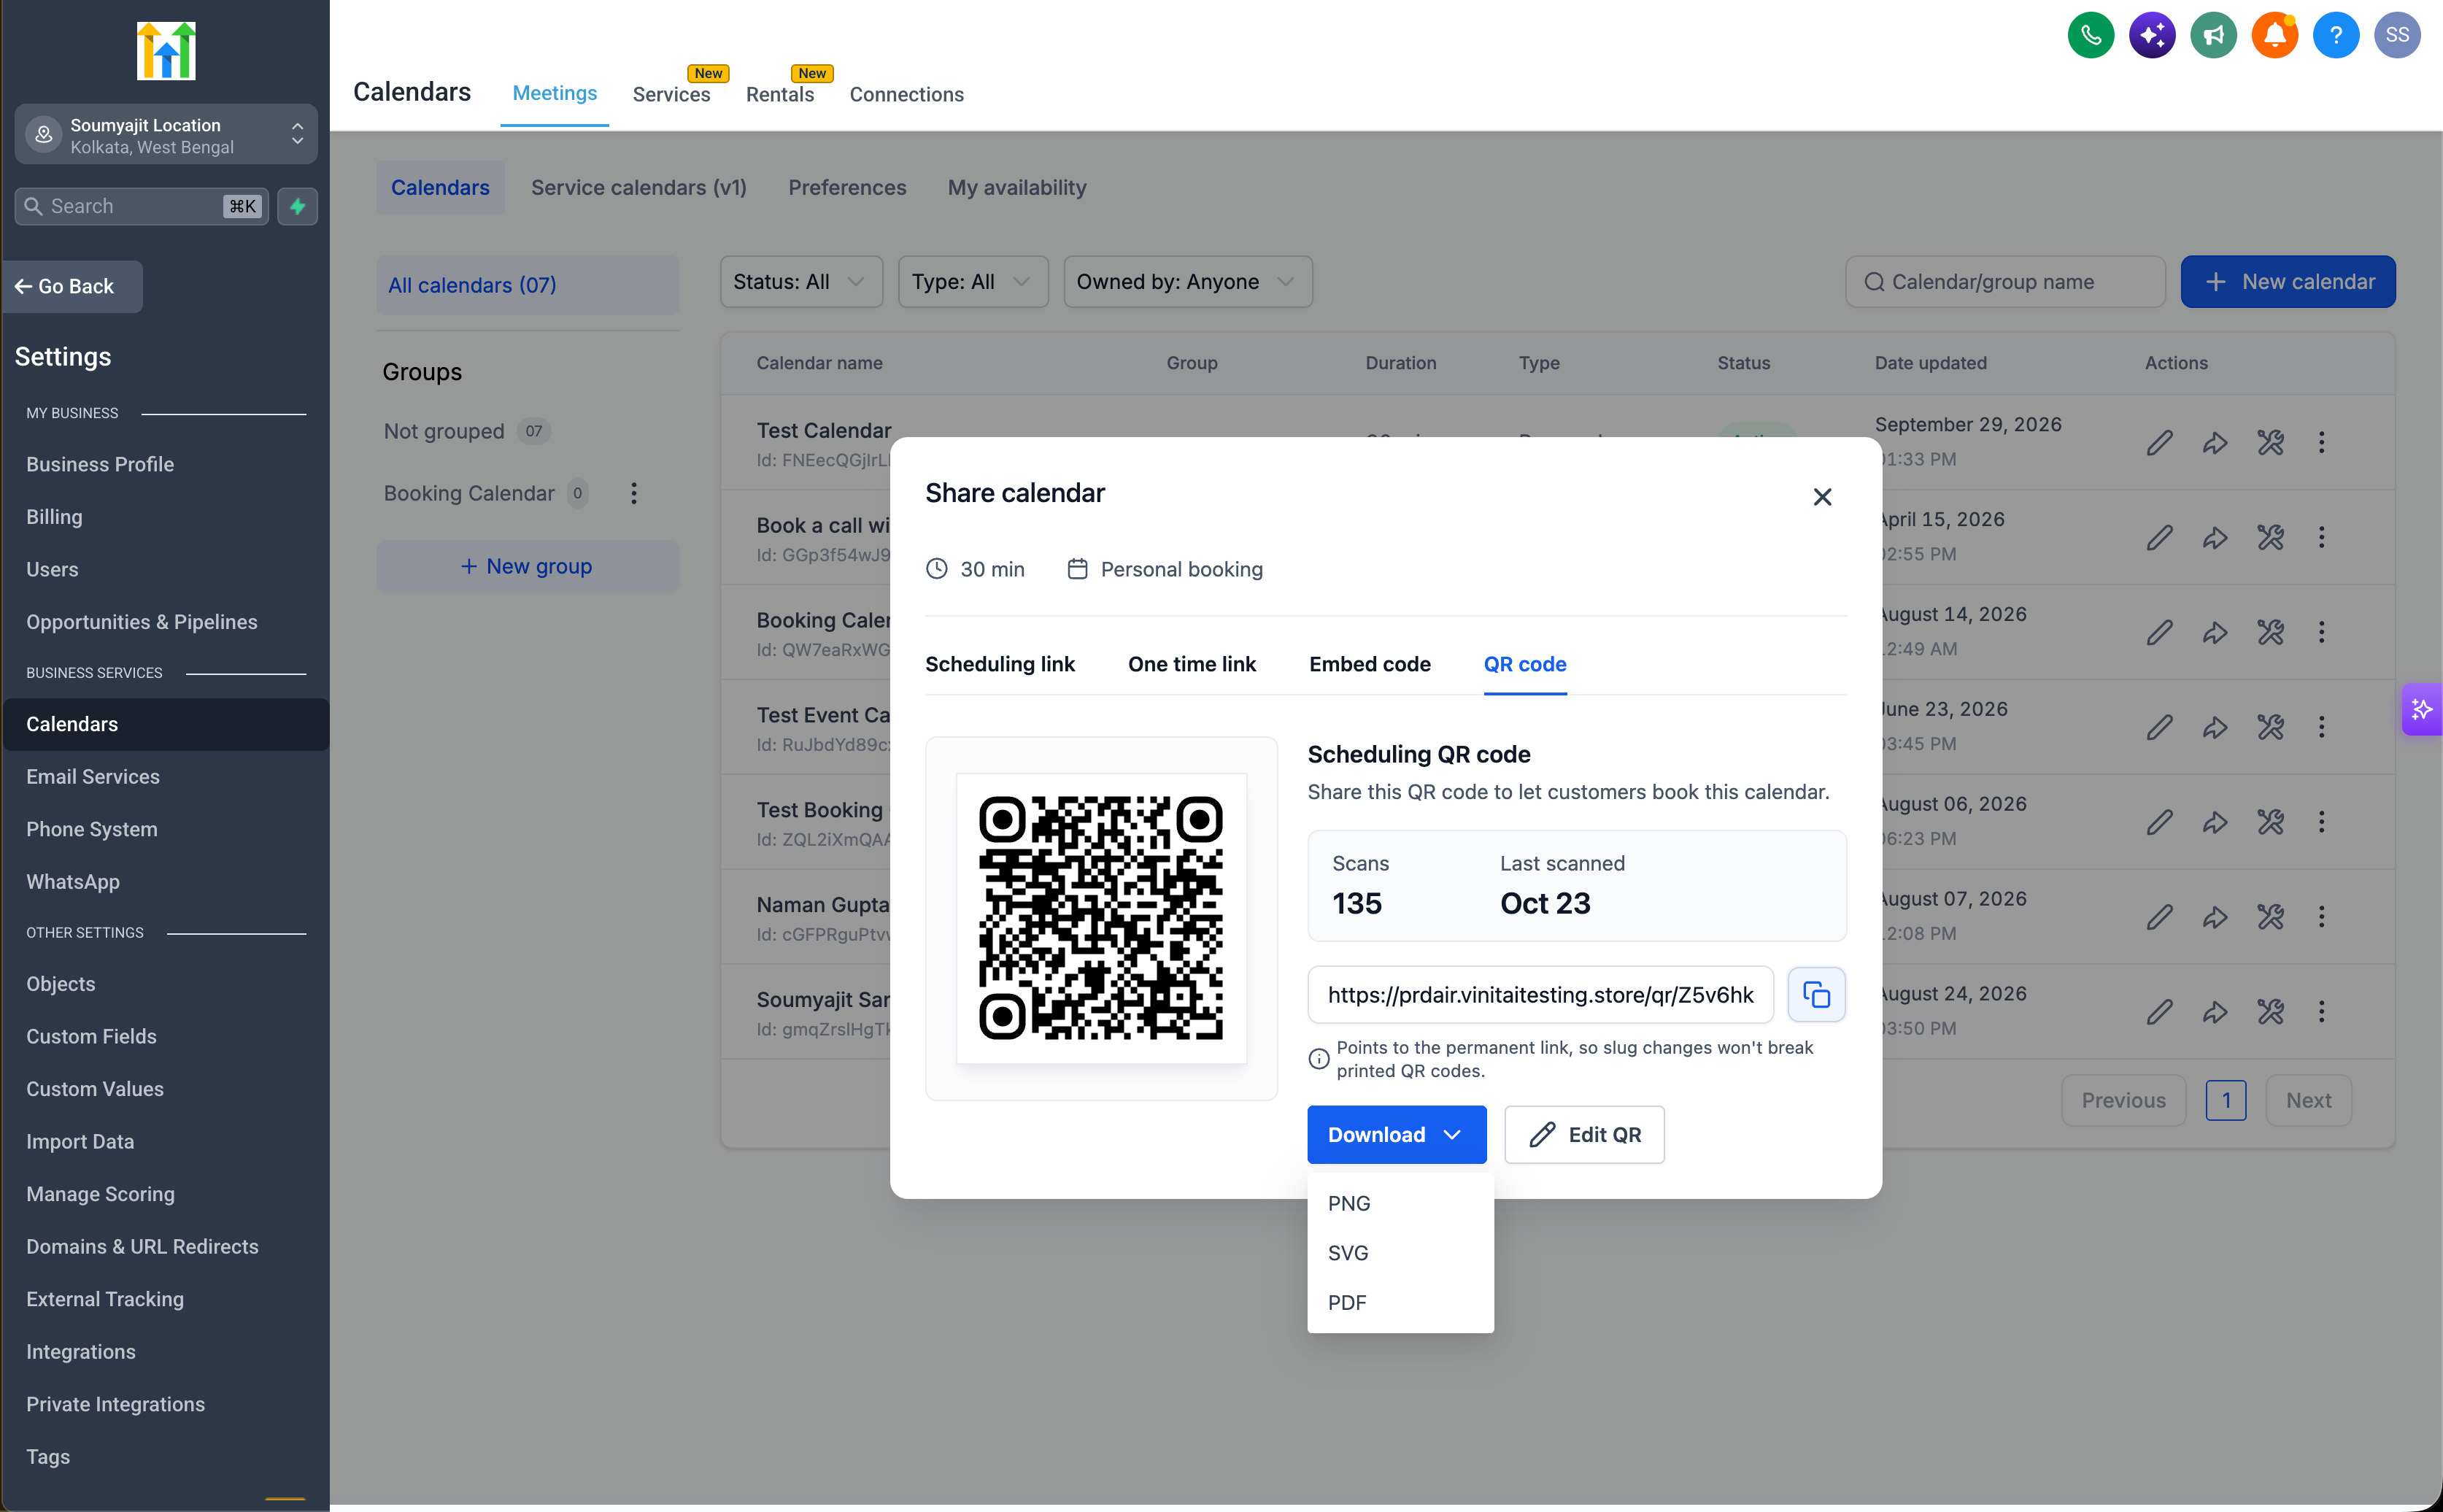
Task: Open the SS user avatar menu
Action: click(2397, 36)
